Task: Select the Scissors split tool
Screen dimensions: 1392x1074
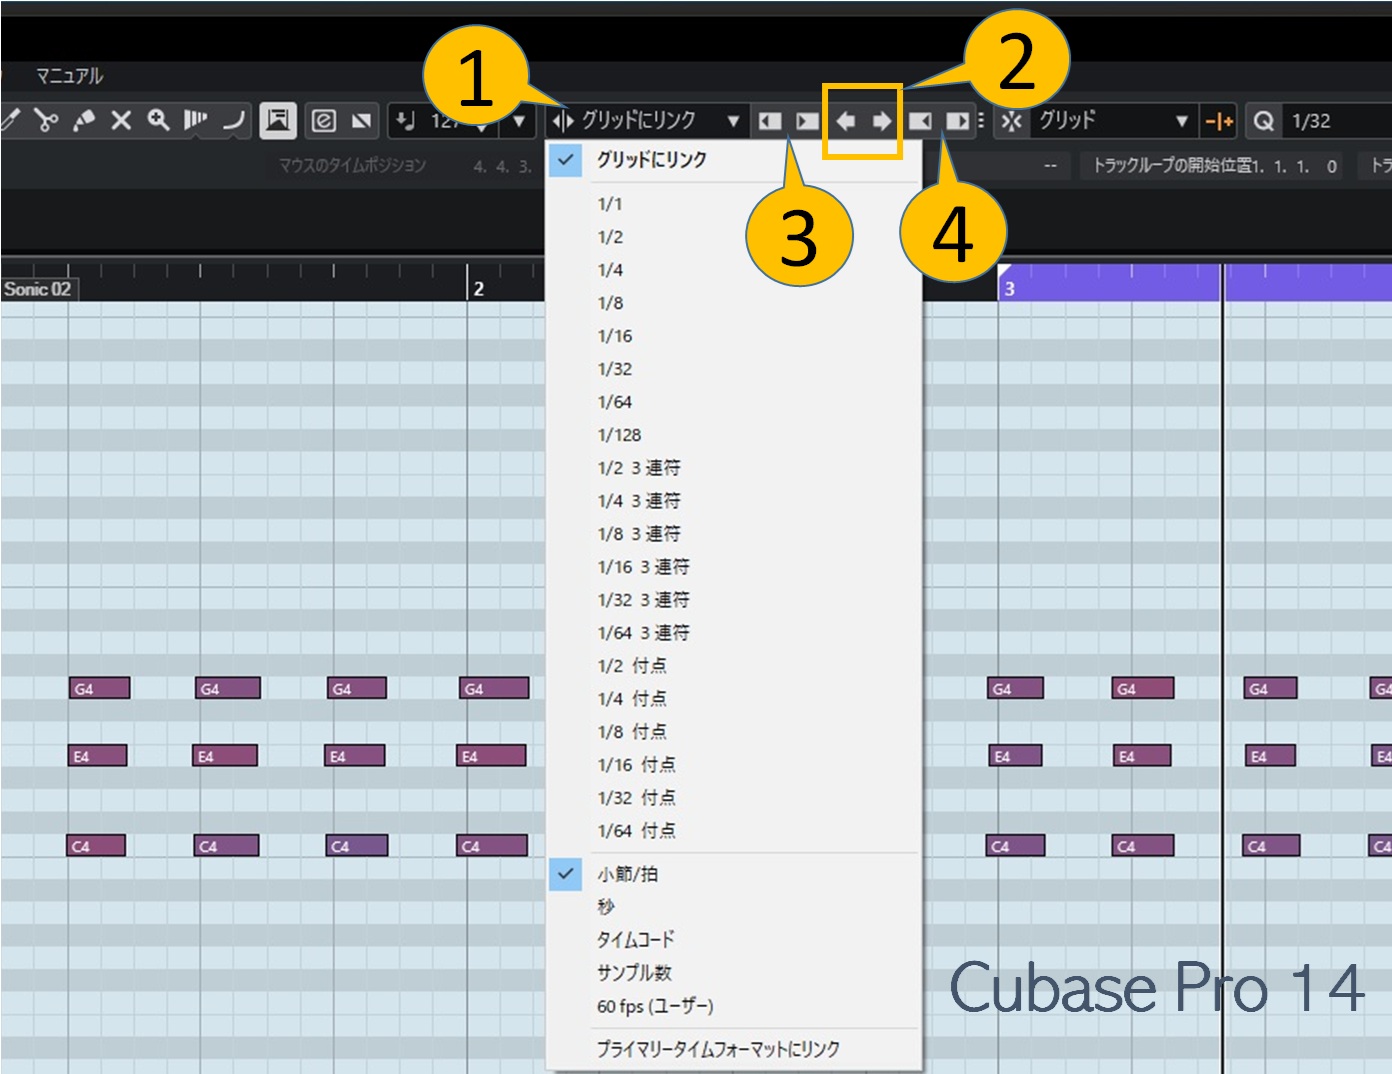Action: 46,121
